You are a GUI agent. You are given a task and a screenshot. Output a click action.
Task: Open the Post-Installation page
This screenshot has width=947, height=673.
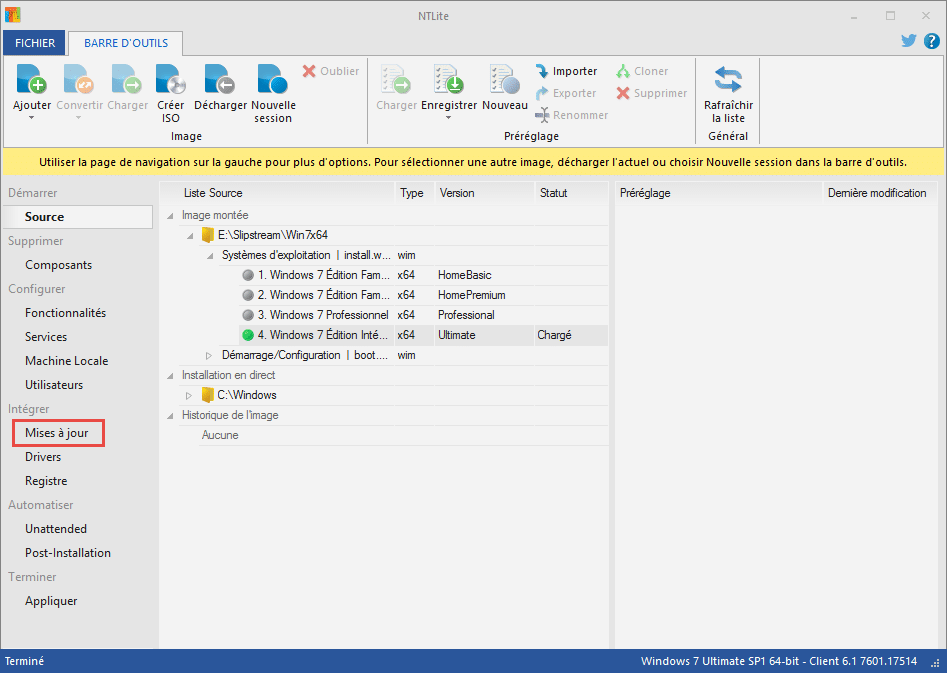(x=68, y=553)
